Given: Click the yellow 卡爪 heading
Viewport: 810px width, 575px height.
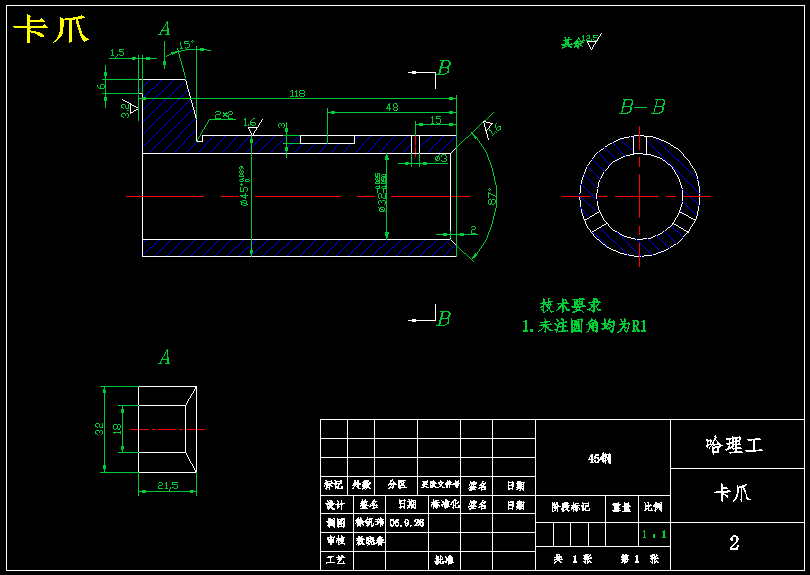Looking at the screenshot, I should tap(51, 29).
